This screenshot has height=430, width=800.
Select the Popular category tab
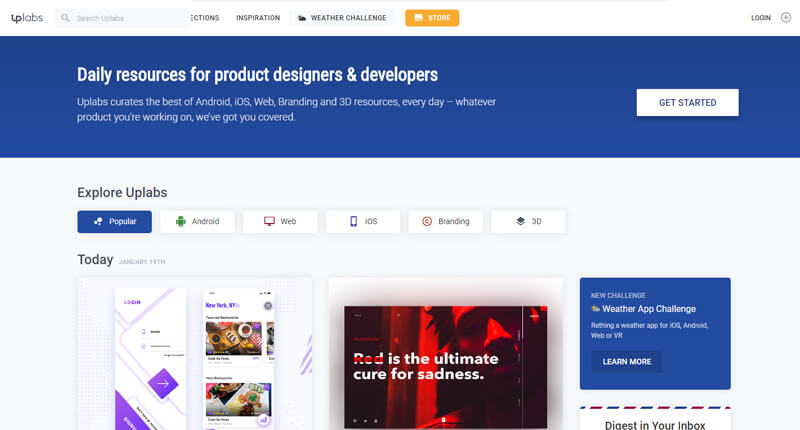click(x=114, y=221)
